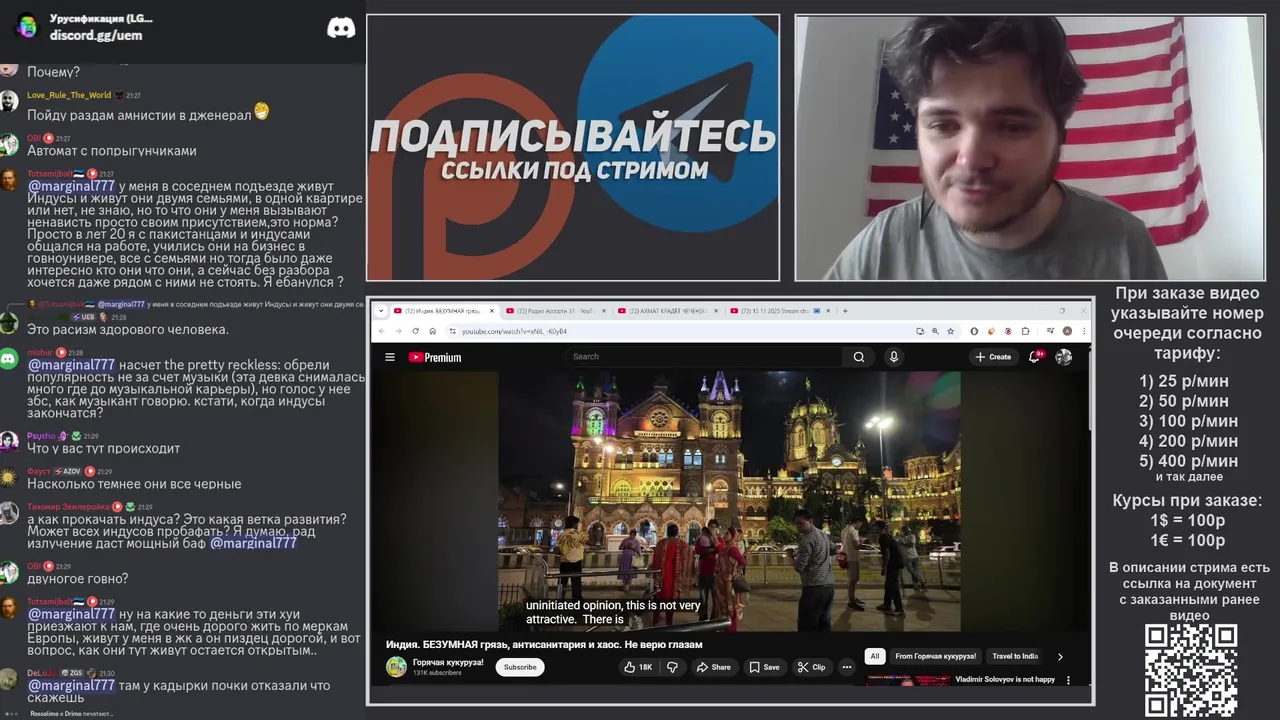This screenshot has width=1280, height=720.
Task: Open YouTube notifications bell
Action: coord(1035,357)
